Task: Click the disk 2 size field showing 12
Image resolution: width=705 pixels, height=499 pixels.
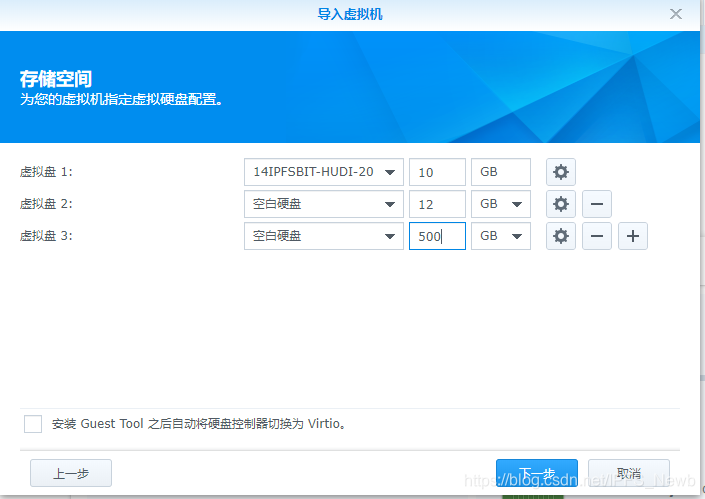Action: coord(437,204)
